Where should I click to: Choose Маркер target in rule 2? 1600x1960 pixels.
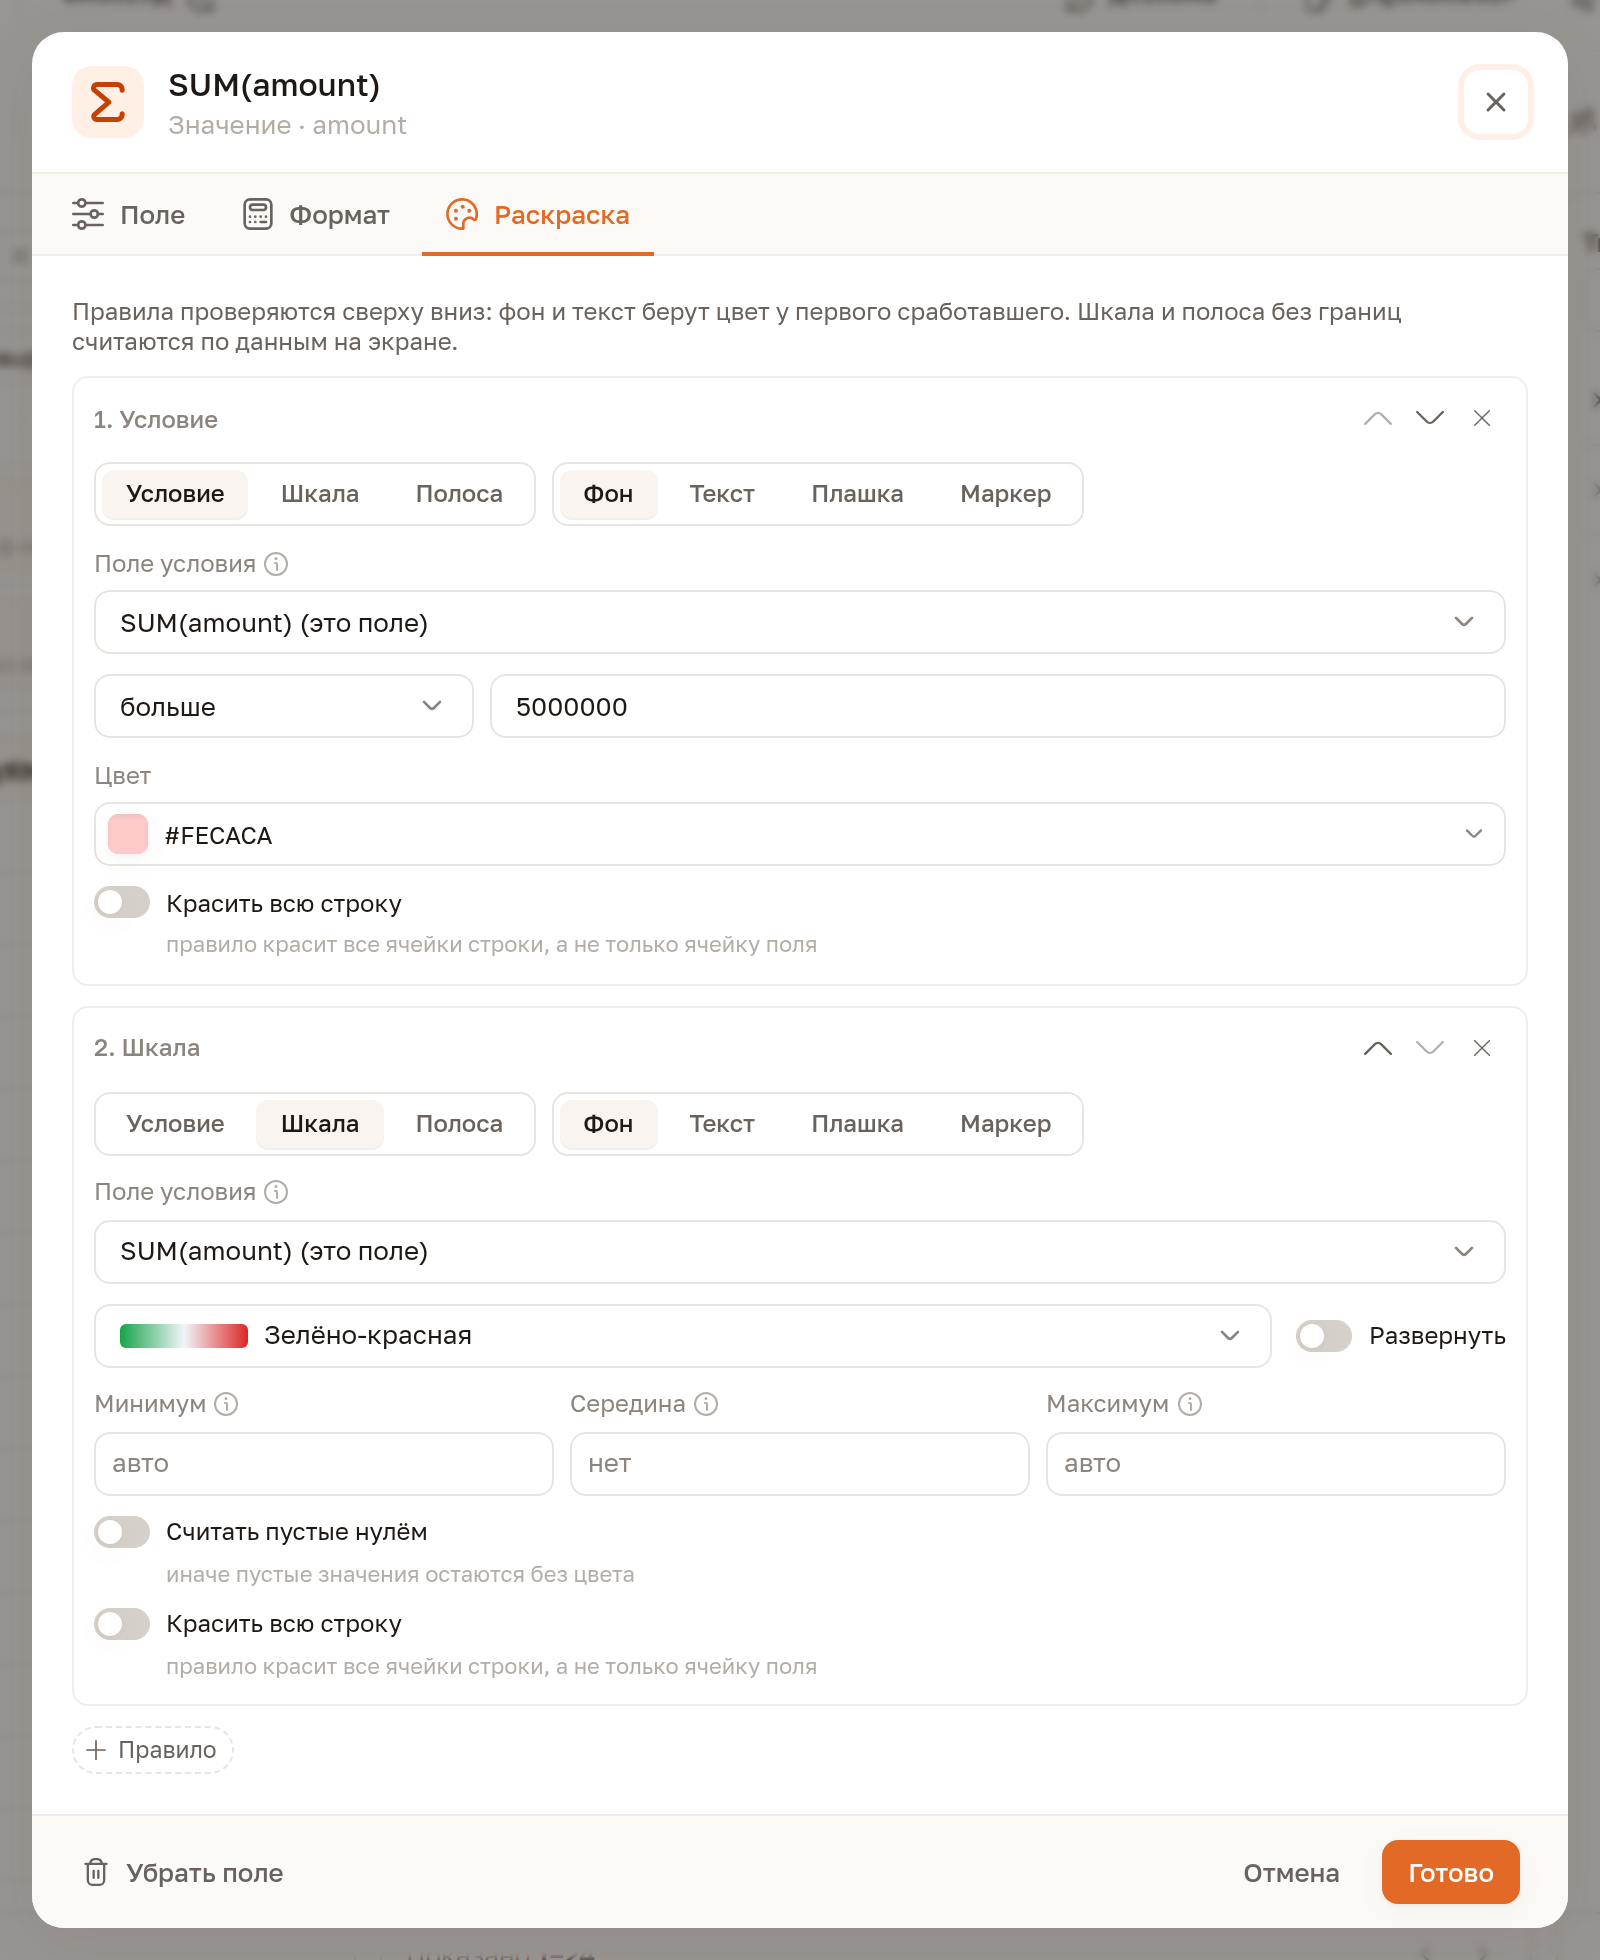[1005, 1124]
